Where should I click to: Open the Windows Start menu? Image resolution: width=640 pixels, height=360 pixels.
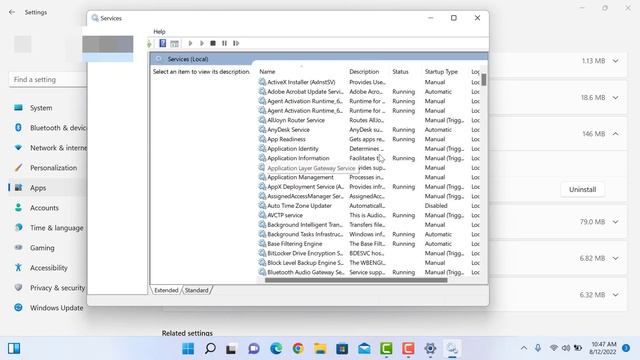(188, 349)
